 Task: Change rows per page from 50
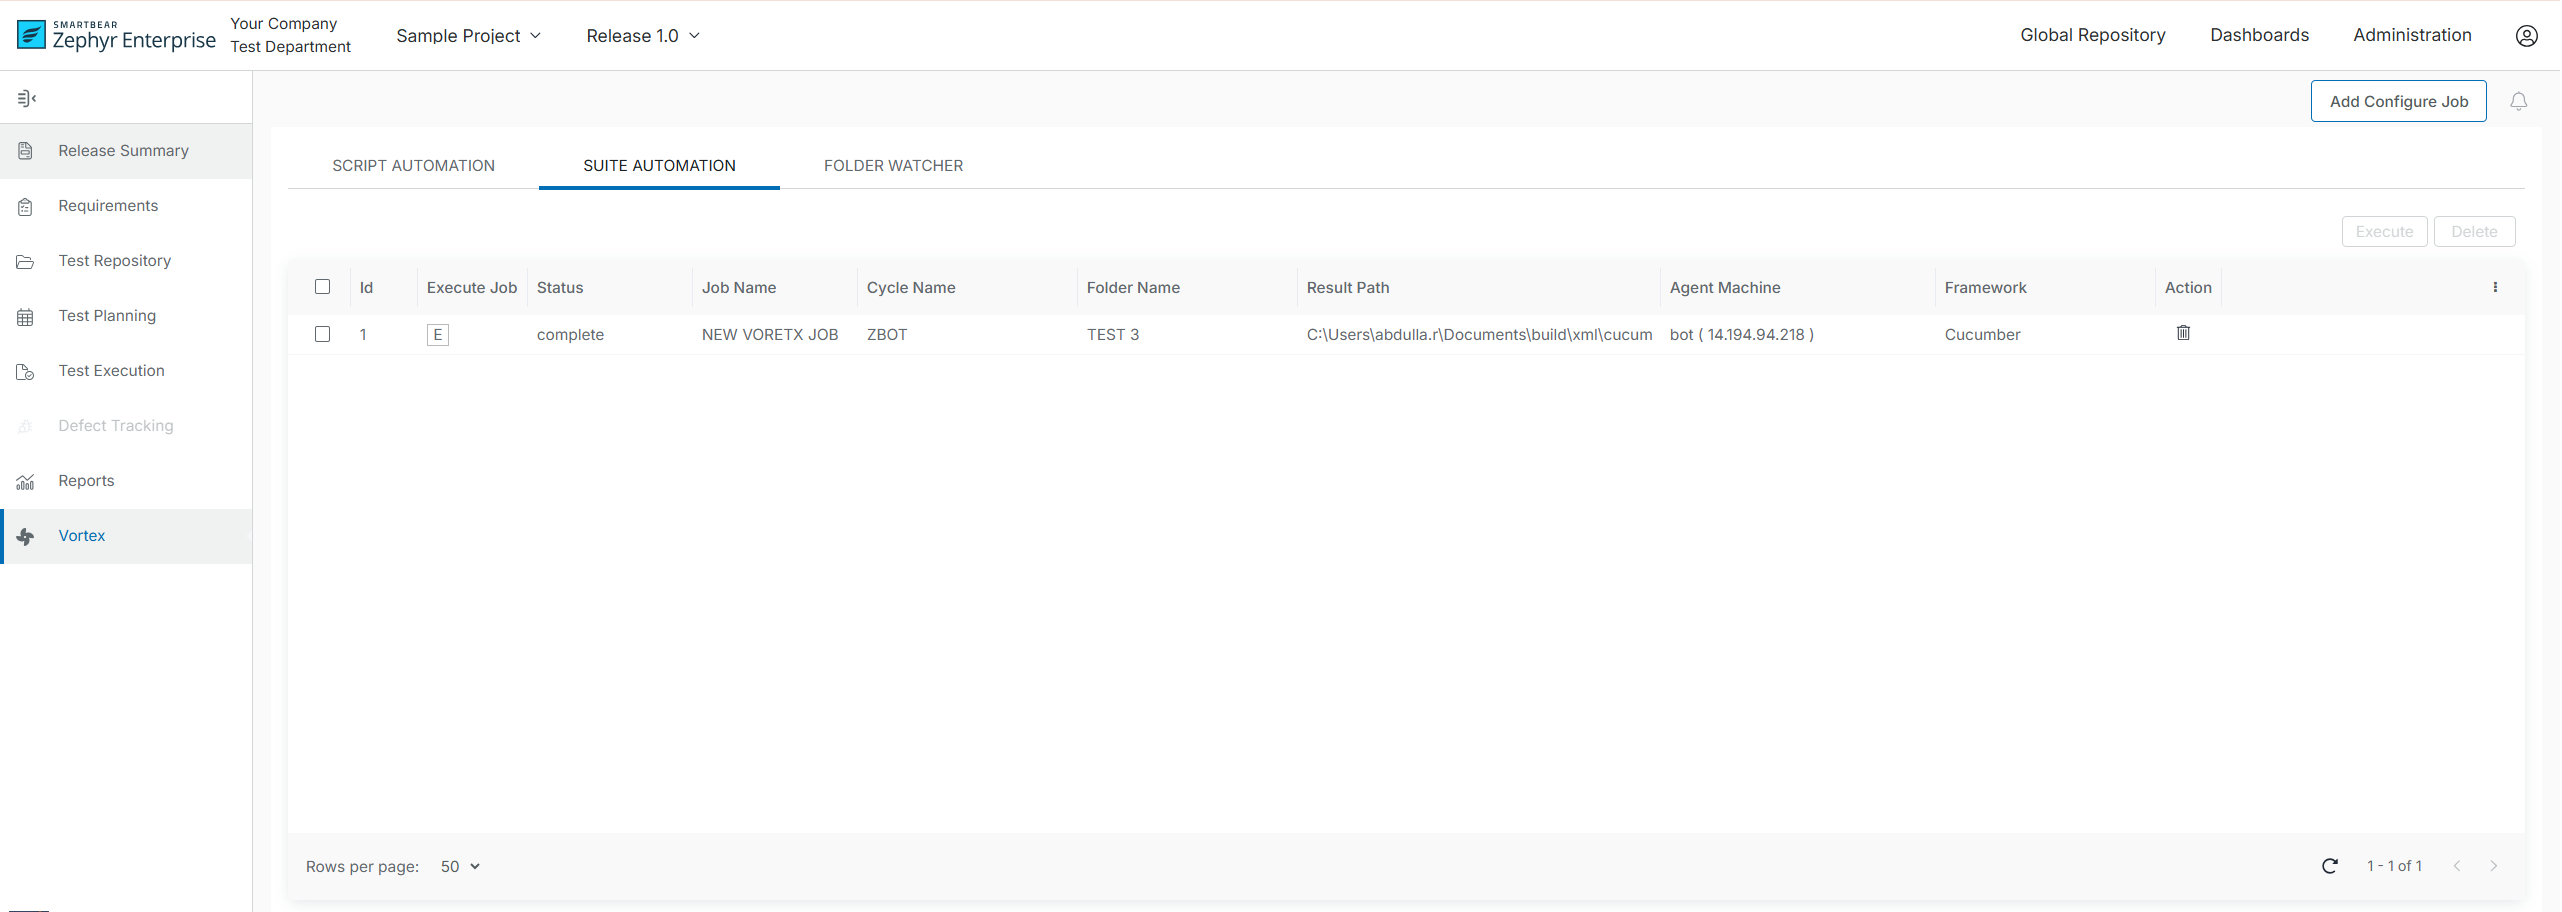tap(460, 866)
